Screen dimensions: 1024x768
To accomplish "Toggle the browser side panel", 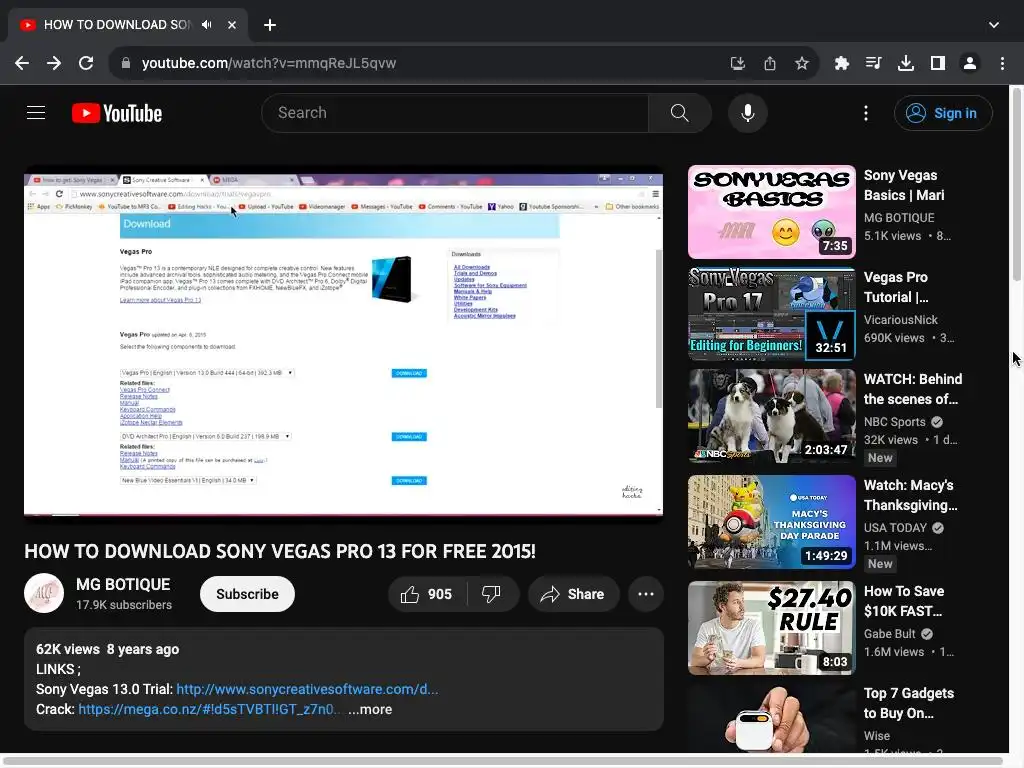I will [938, 63].
